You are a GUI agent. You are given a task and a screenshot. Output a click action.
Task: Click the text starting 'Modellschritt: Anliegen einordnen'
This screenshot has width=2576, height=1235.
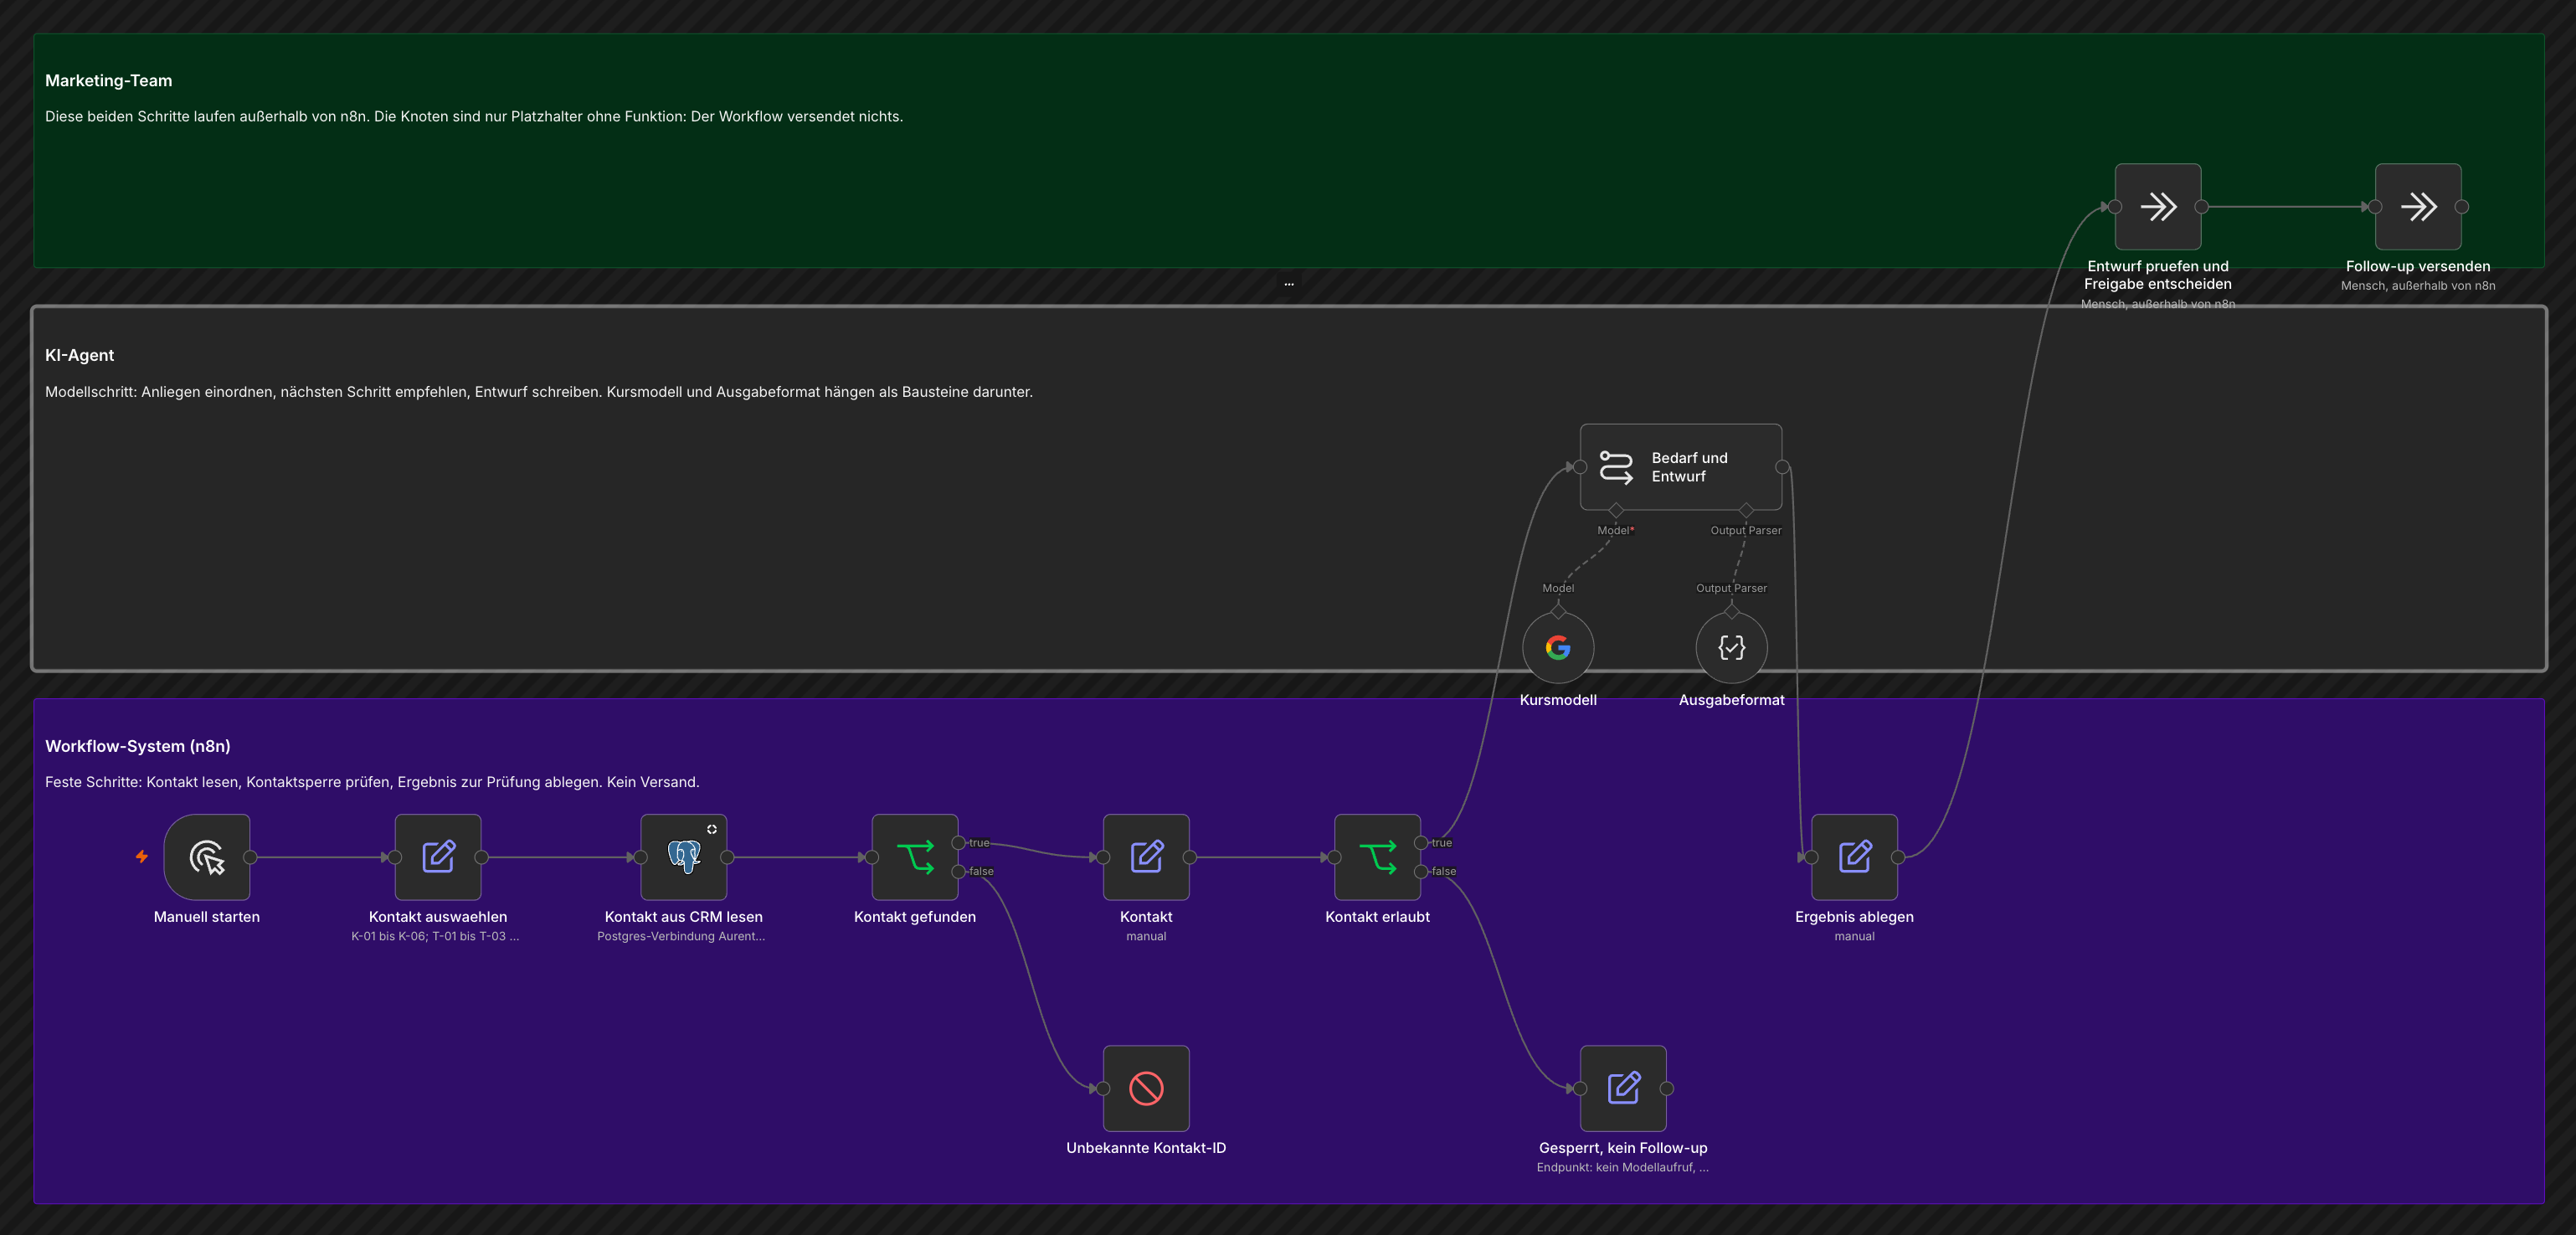[539, 392]
